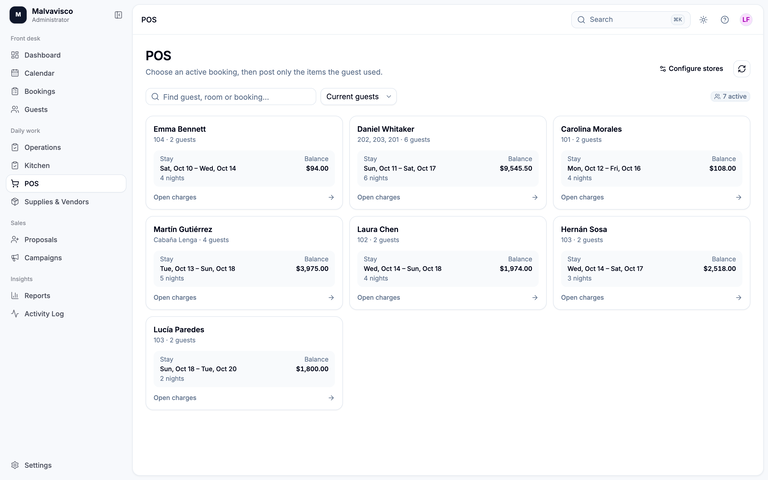This screenshot has width=768, height=480.
Task: Click the Calendar icon in sidebar
Action: [x=15, y=73]
